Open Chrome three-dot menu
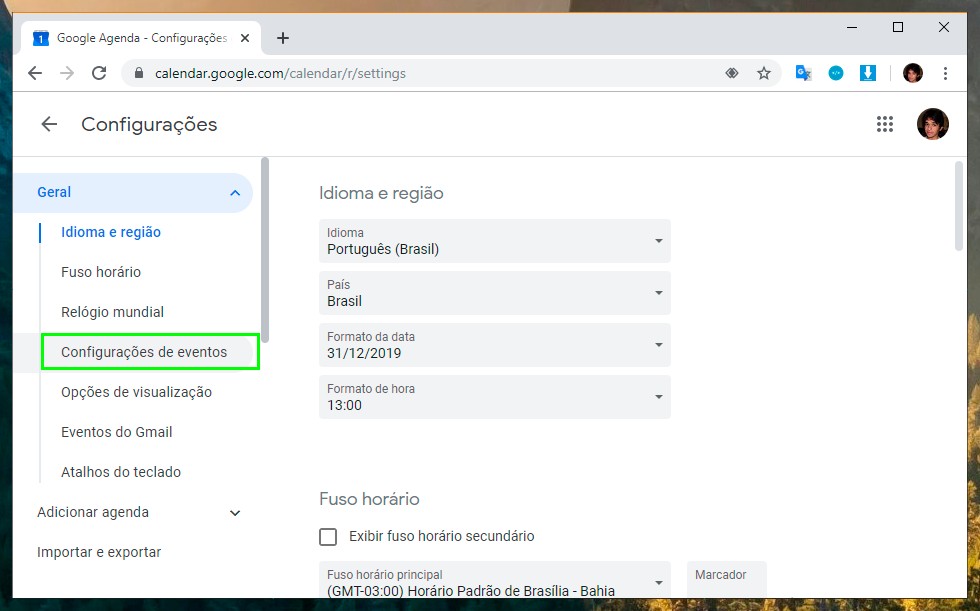 point(945,73)
